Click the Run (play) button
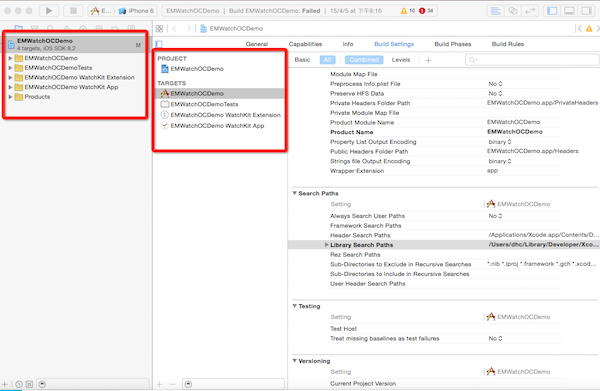The height and width of the screenshot is (391, 600). (49, 11)
